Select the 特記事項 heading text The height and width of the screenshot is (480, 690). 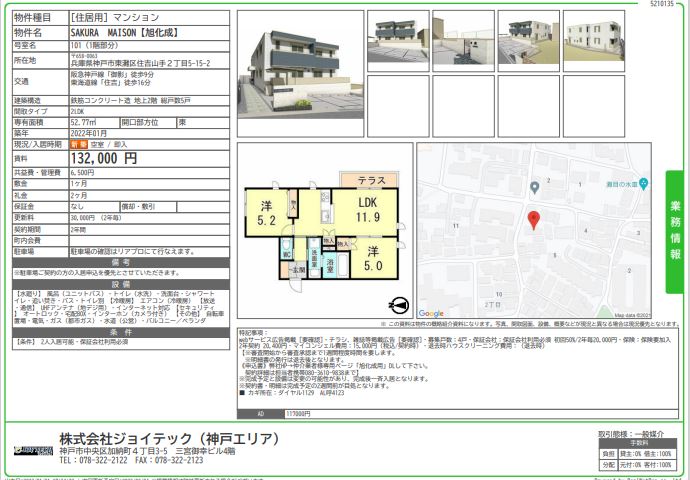pos(253,333)
